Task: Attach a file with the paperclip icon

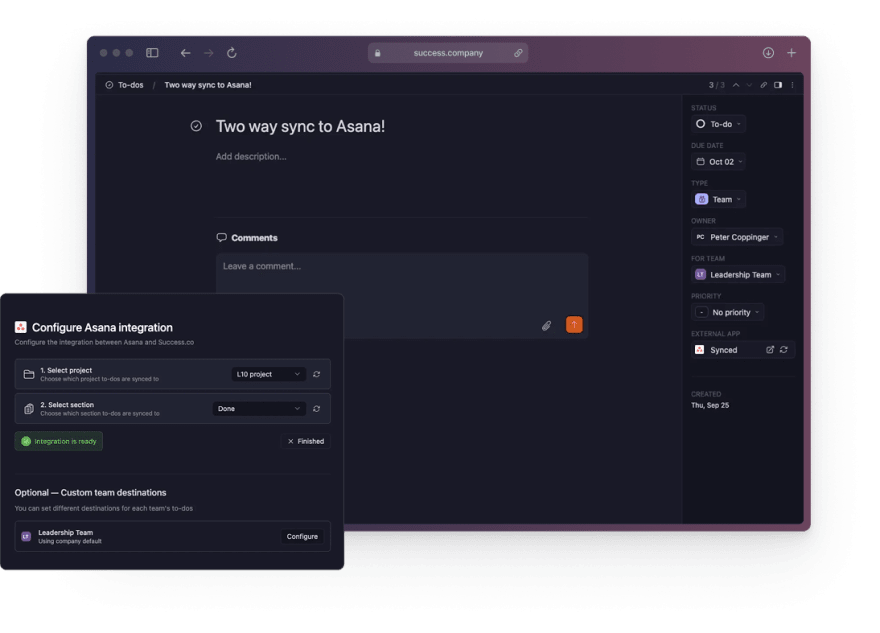Action: click(x=547, y=325)
